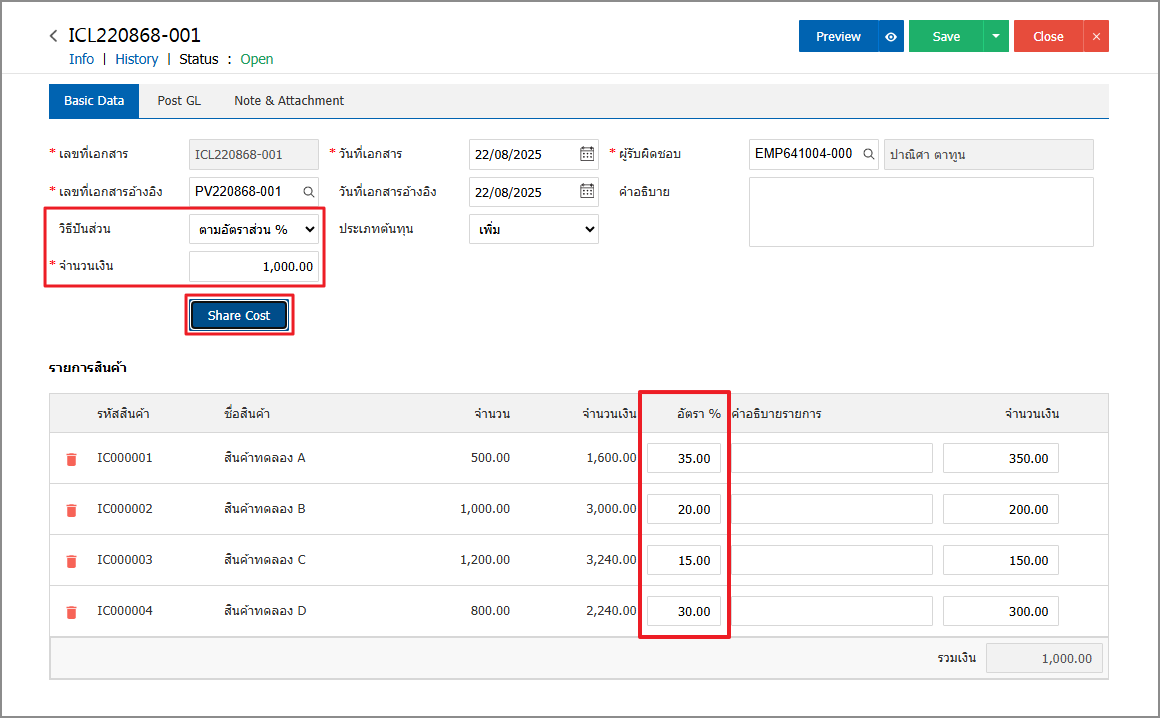1160x718 pixels.
Task: Switch to the Post GL tab
Action: point(179,101)
